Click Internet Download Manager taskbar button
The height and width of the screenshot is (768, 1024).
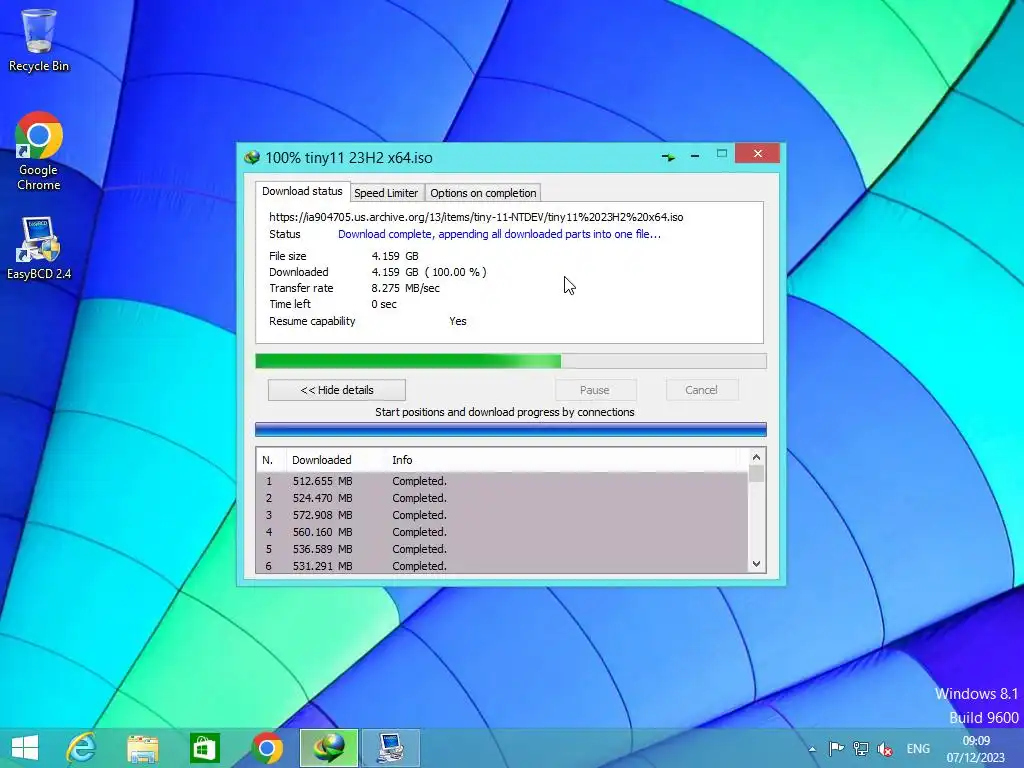click(x=328, y=748)
